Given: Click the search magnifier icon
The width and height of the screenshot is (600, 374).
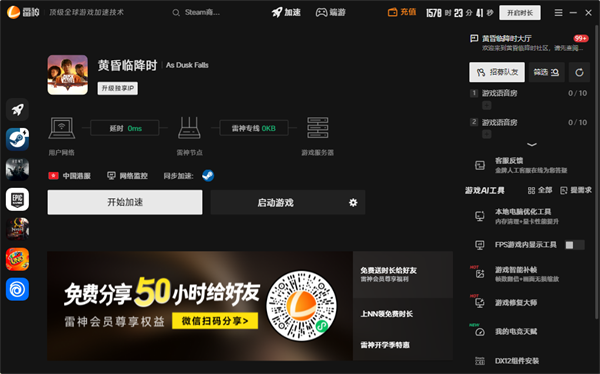Looking at the screenshot, I should click(x=176, y=13).
